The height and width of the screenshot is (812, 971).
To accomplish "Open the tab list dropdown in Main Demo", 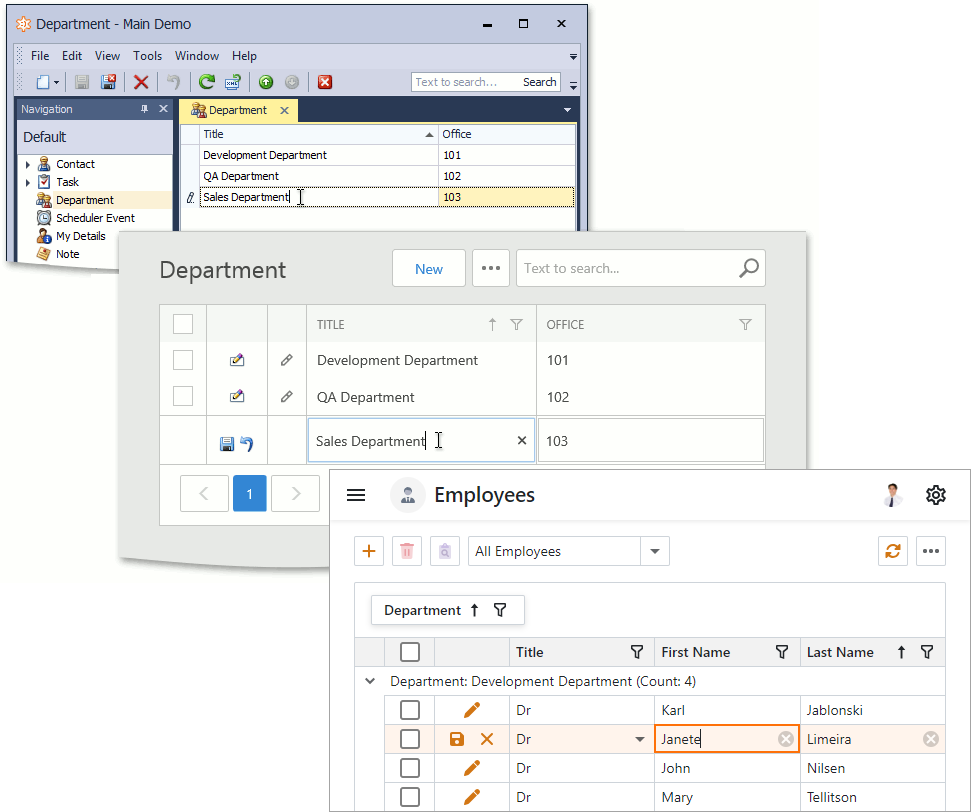I will coord(567,110).
